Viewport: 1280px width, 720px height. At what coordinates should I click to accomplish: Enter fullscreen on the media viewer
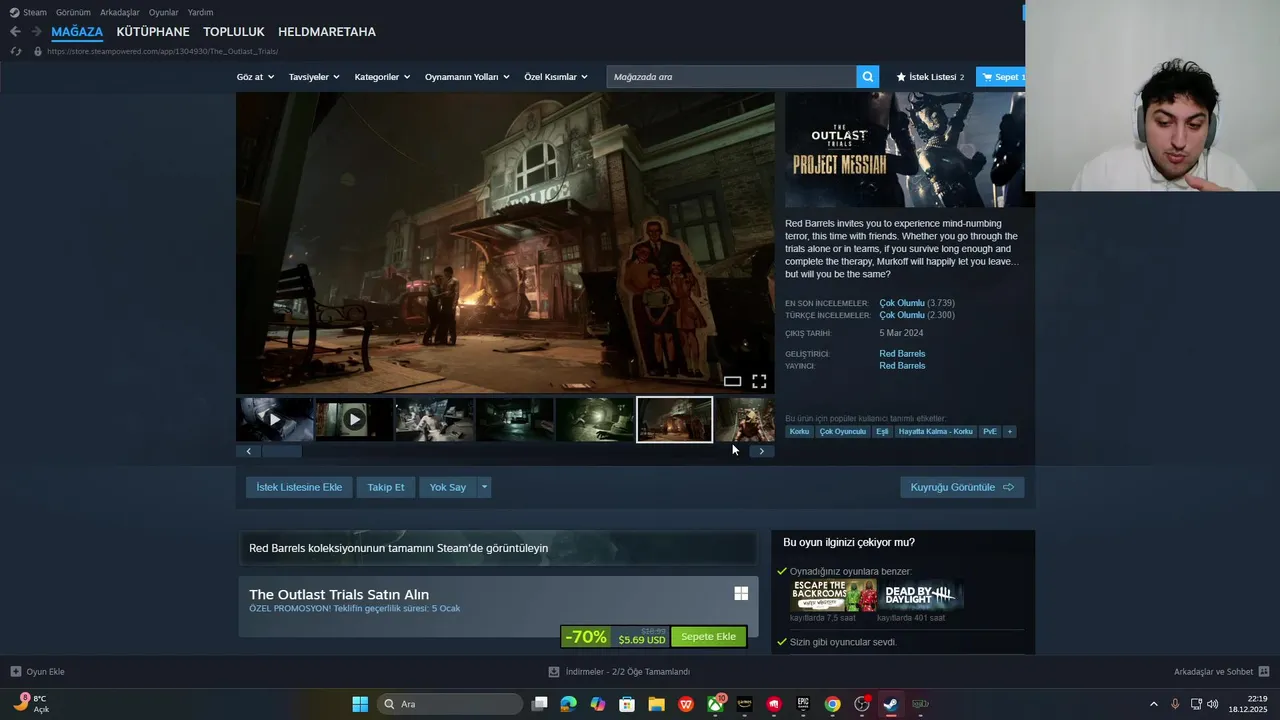coord(759,381)
